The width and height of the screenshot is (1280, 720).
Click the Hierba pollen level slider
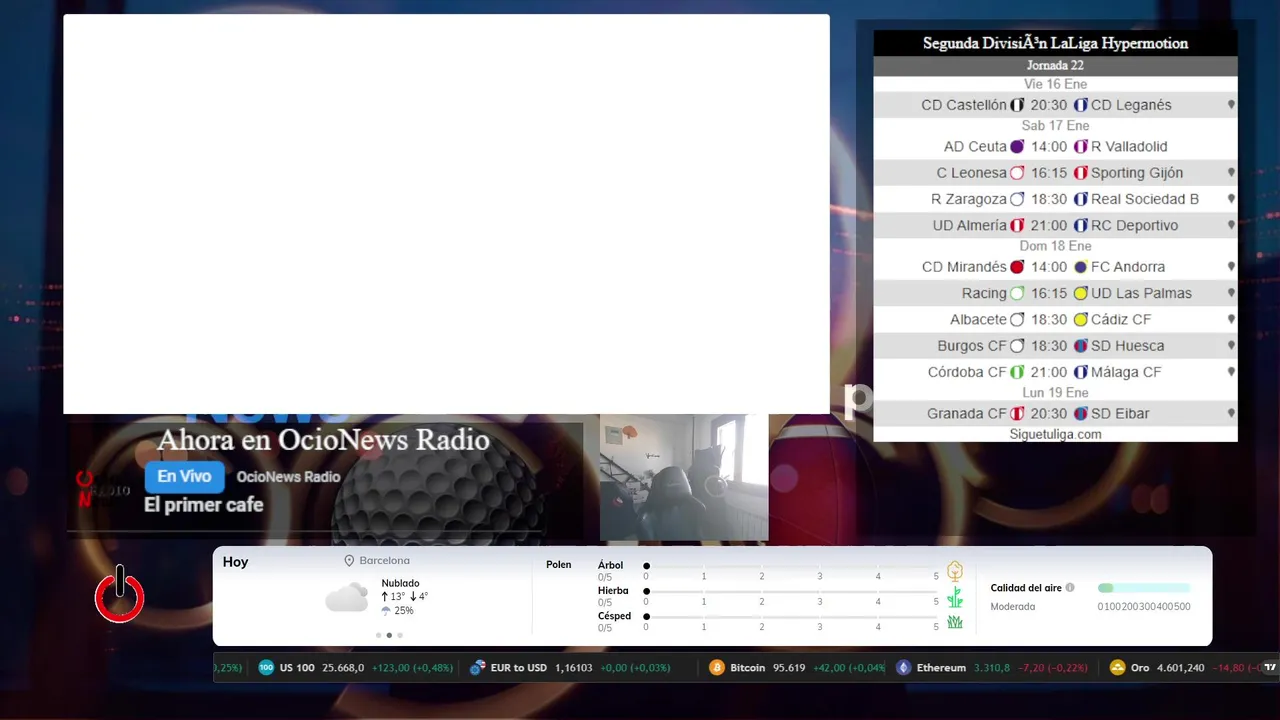(x=791, y=591)
